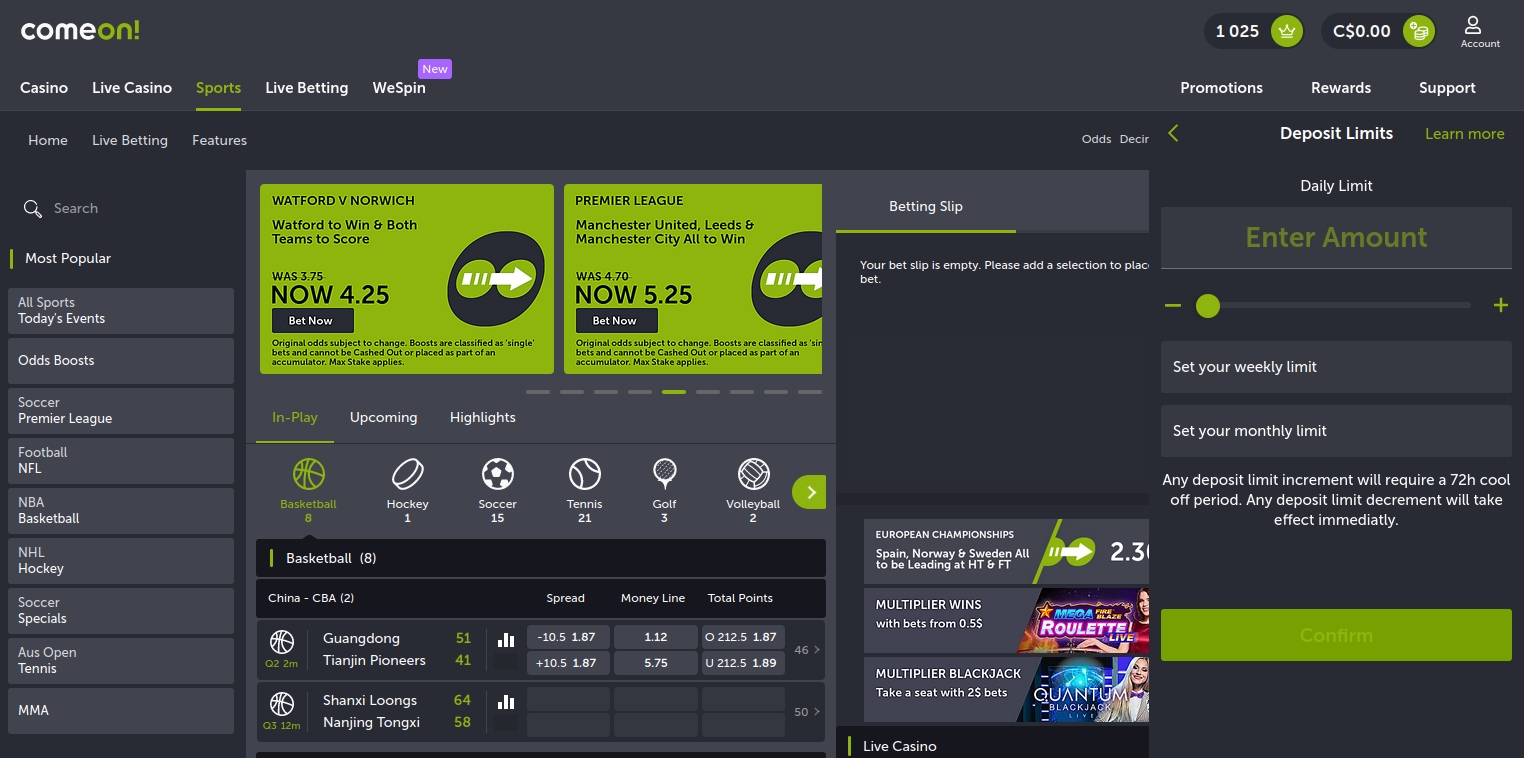Click the sidebar Search field
The height and width of the screenshot is (758, 1524).
coord(120,208)
